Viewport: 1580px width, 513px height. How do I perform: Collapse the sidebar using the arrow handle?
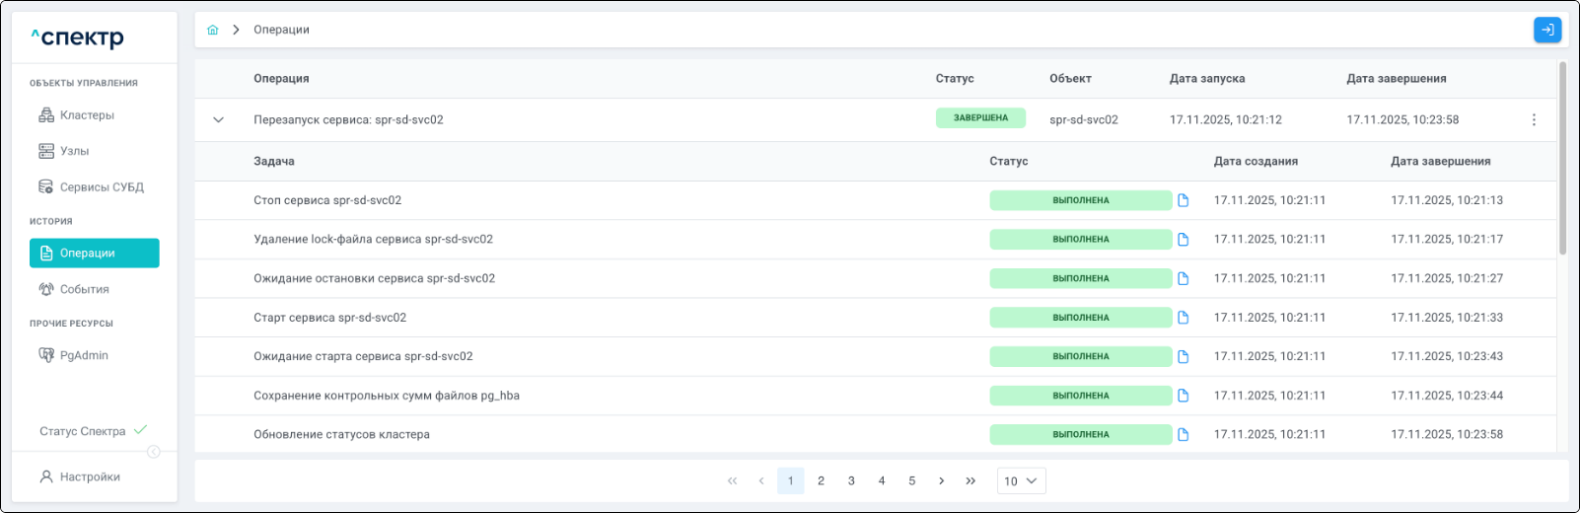[154, 452]
